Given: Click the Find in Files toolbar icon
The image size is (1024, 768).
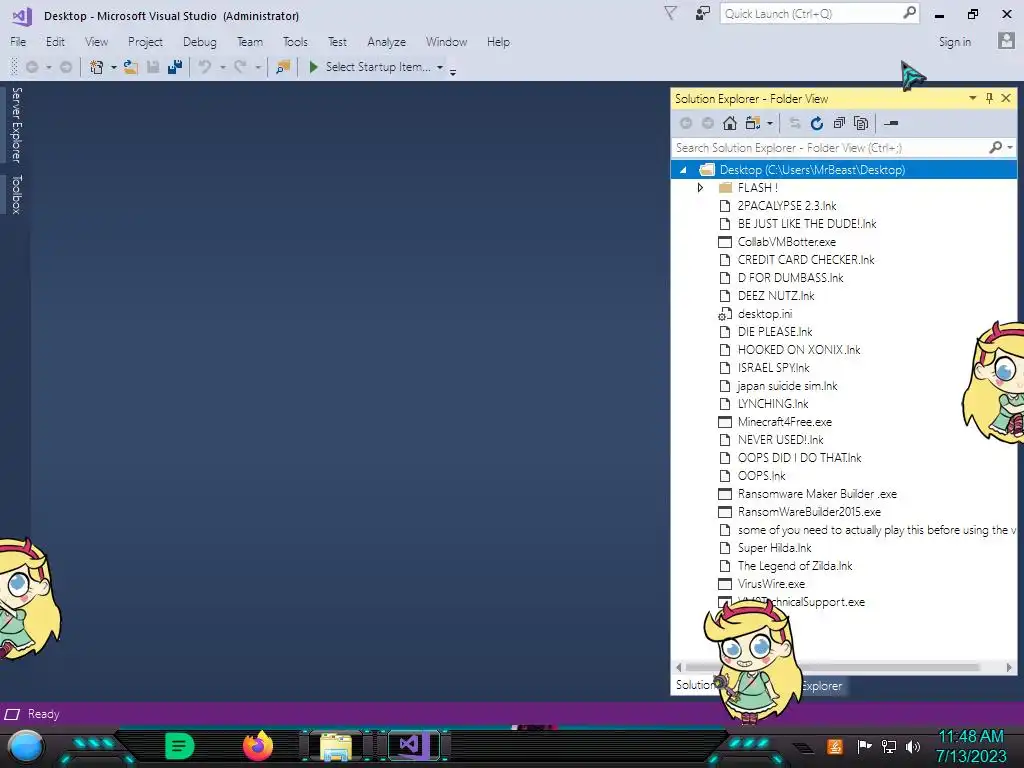Looking at the screenshot, I should (283, 67).
